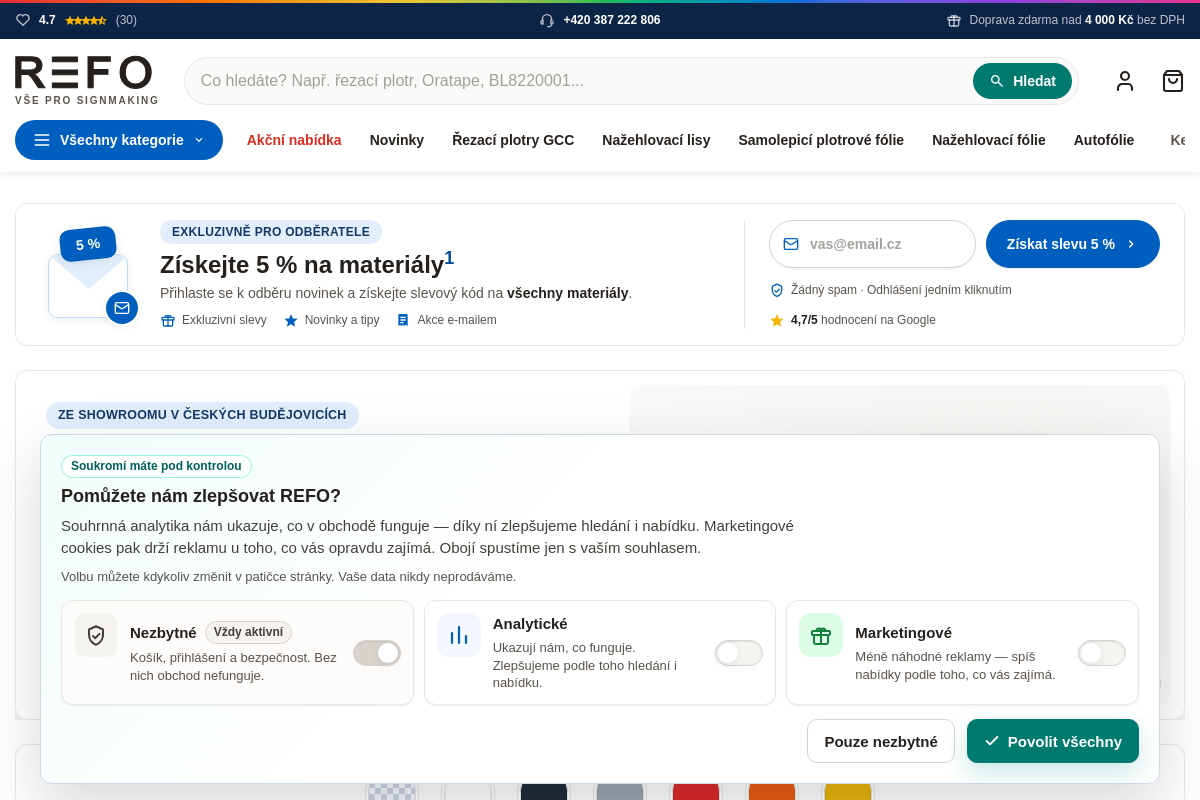Click the shield icon beside Žádný spam

point(777,290)
